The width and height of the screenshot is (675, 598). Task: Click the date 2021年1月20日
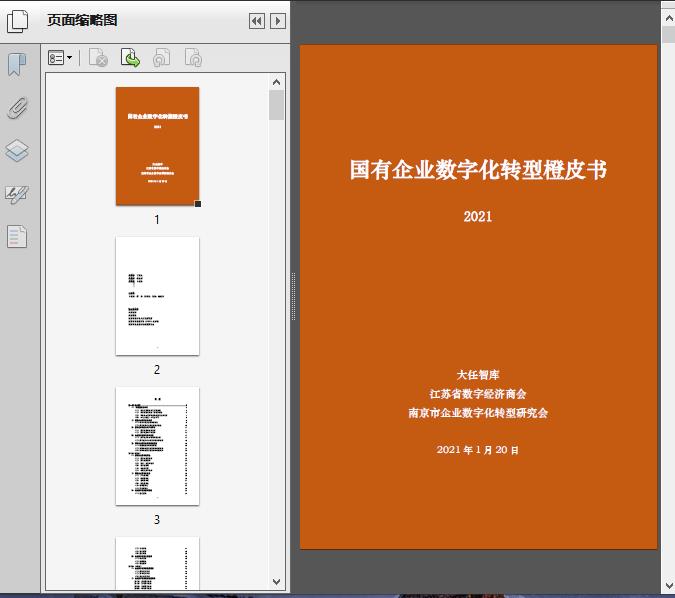click(x=478, y=449)
